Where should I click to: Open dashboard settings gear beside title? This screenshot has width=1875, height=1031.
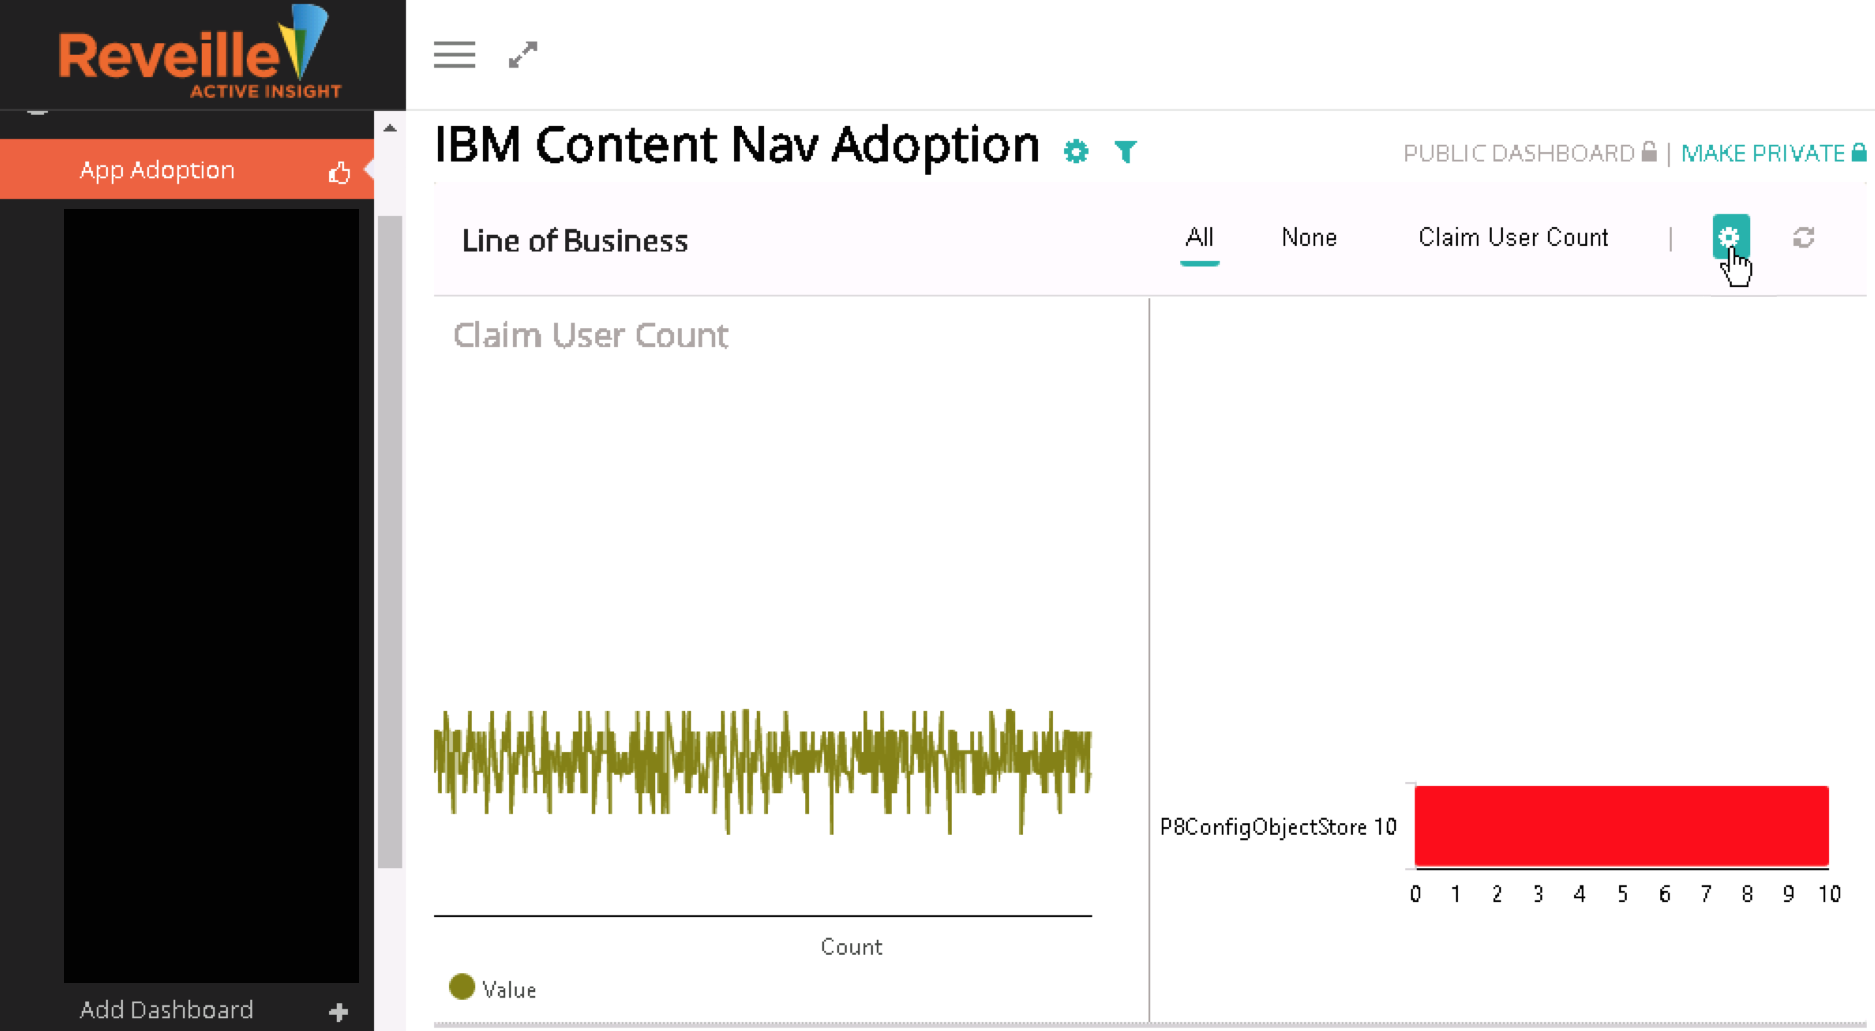coord(1076,151)
